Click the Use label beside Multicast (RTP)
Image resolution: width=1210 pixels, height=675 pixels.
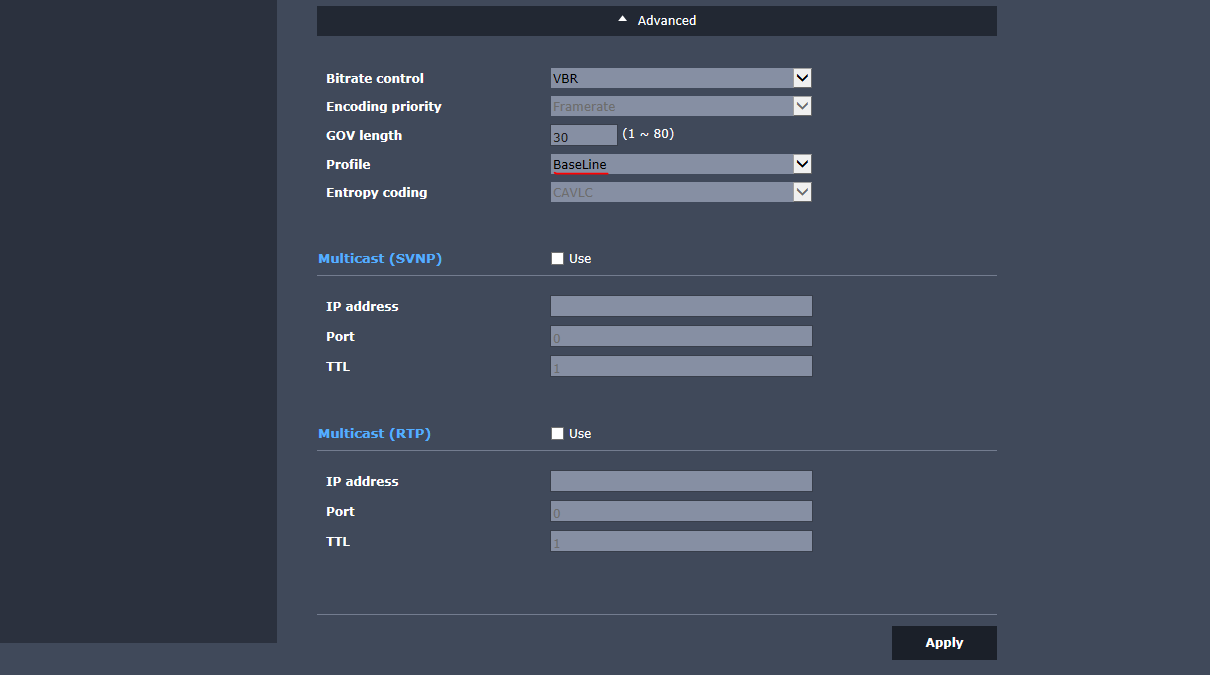pyautogui.click(x=580, y=434)
